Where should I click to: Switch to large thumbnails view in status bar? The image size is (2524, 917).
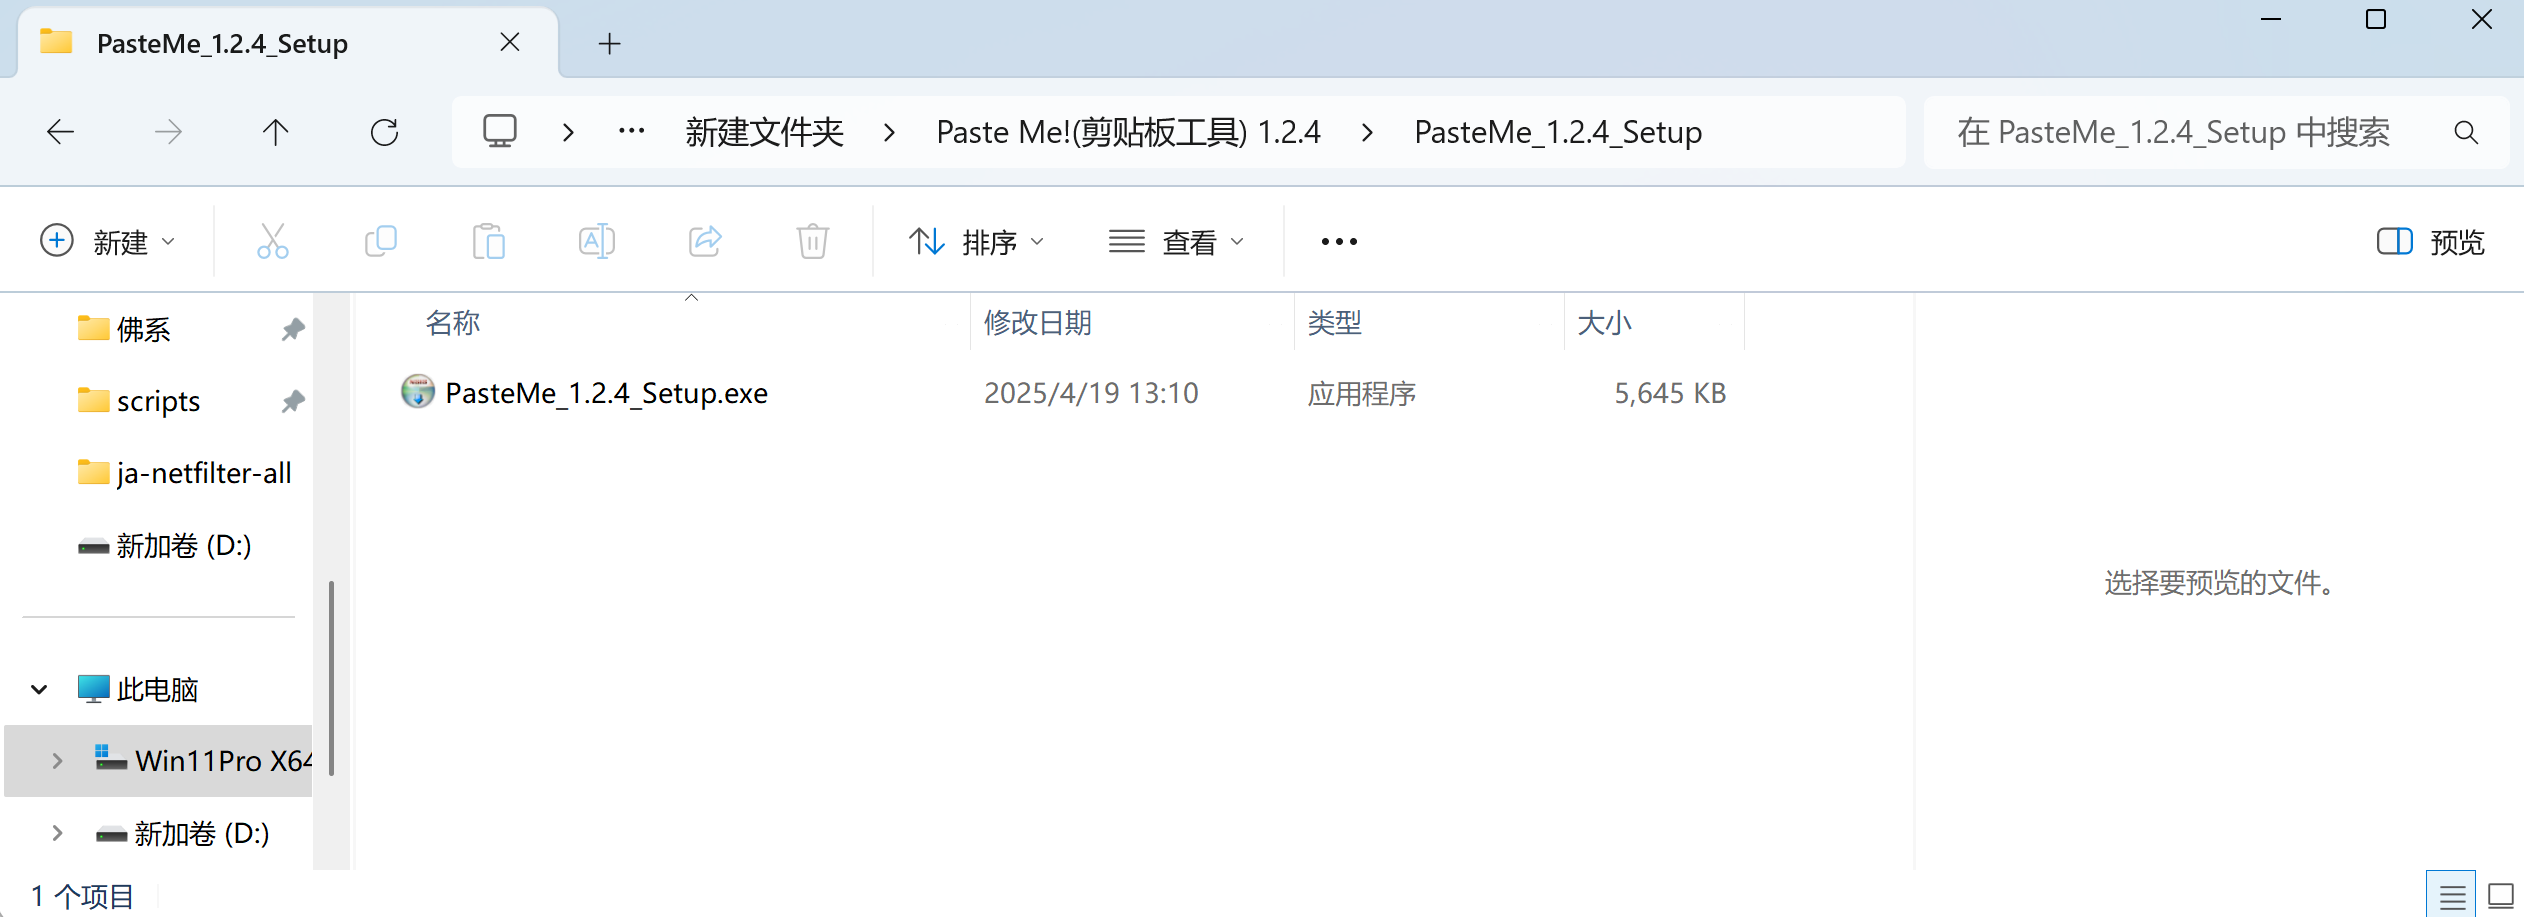click(x=2501, y=896)
